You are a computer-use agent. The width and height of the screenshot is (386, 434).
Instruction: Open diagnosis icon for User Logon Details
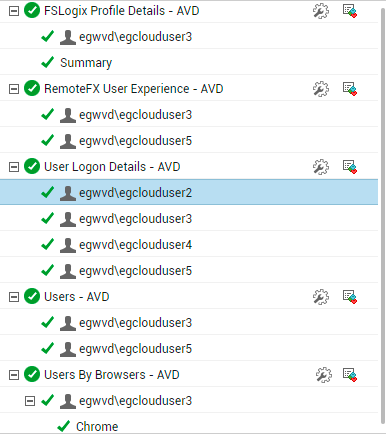click(350, 167)
